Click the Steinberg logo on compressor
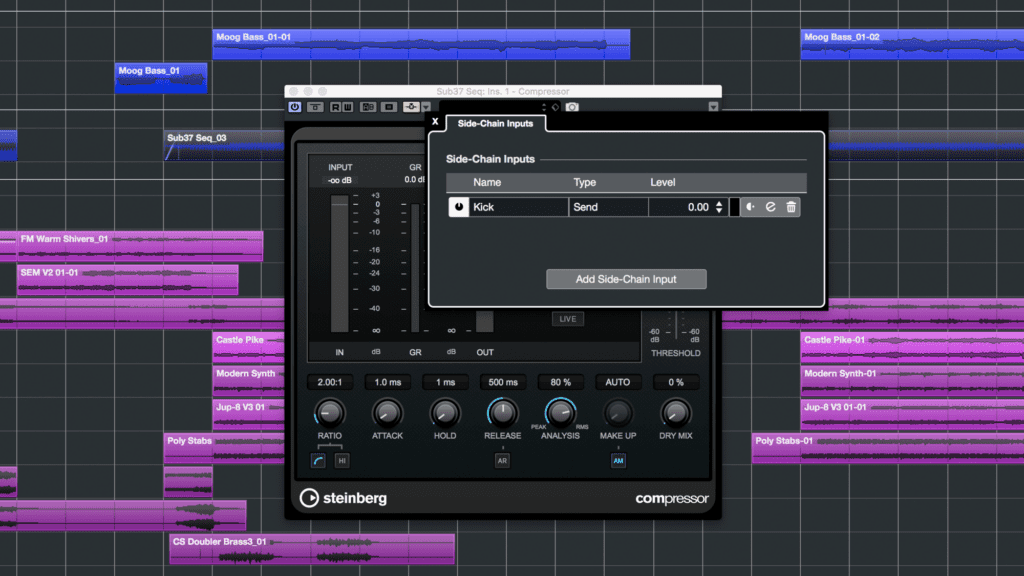This screenshot has height=576, width=1024. [344, 498]
